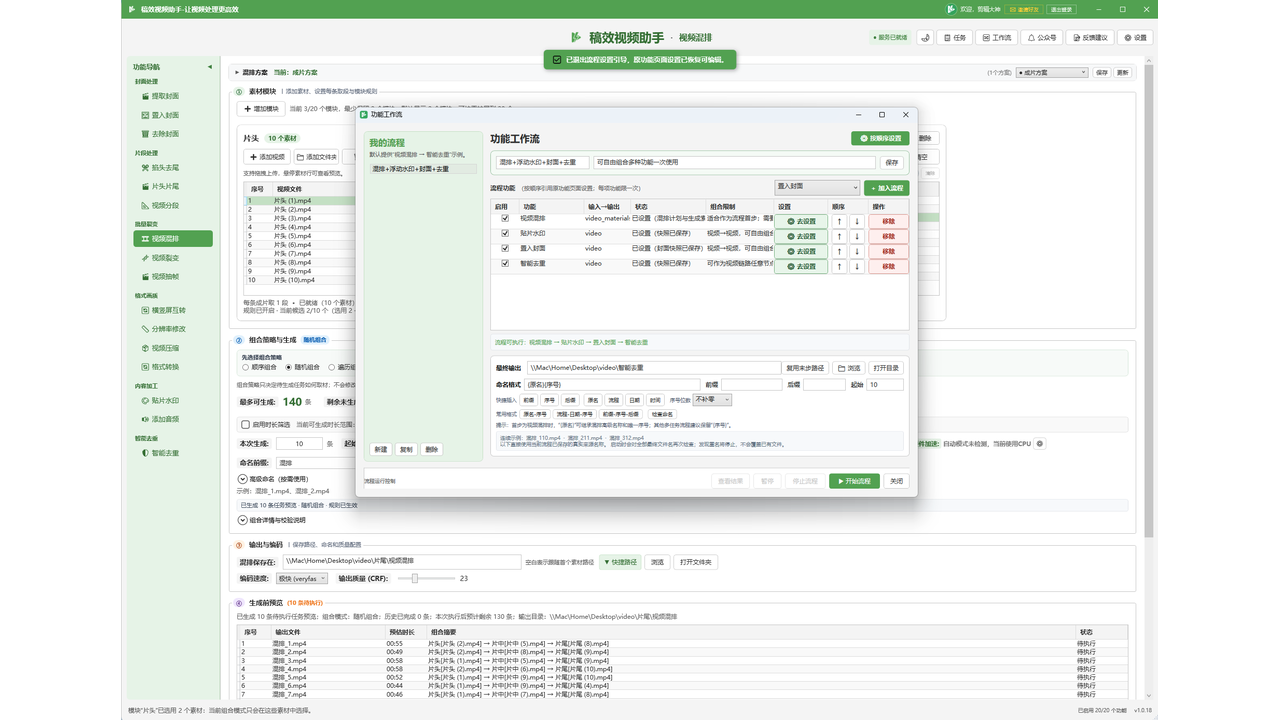Click 浏览 folder icon beside the 最终输出 path
The image size is (1280, 720).
pos(849,368)
